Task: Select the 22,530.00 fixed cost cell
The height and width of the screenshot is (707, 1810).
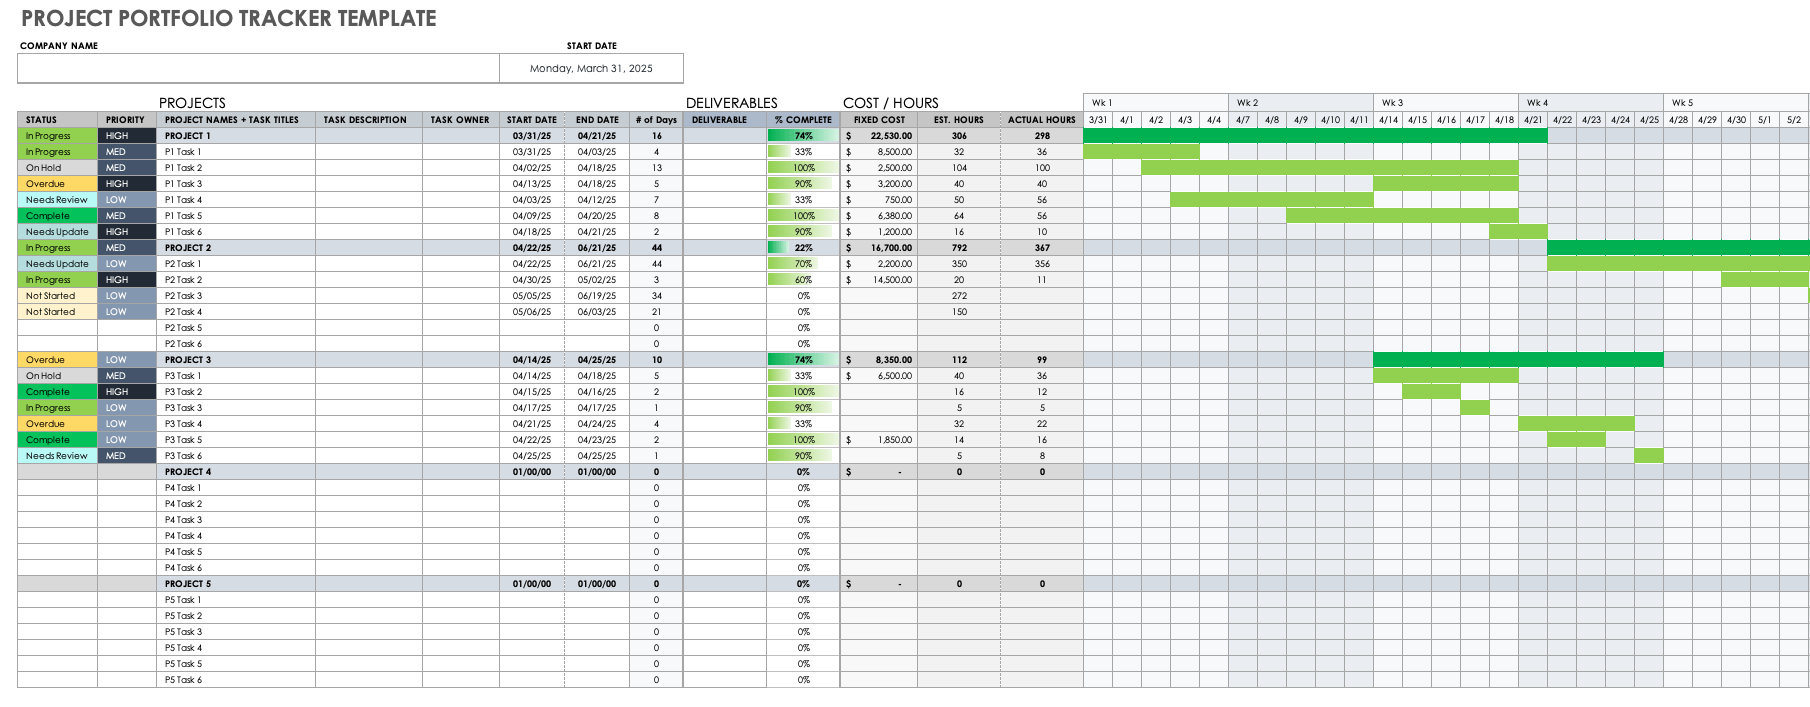Action: coord(879,136)
